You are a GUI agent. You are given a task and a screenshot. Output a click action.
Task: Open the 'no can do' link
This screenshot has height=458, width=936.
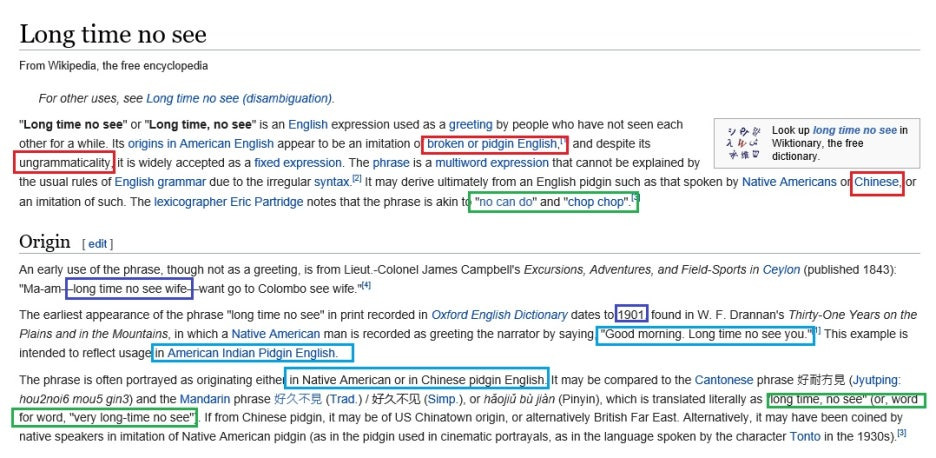[506, 202]
